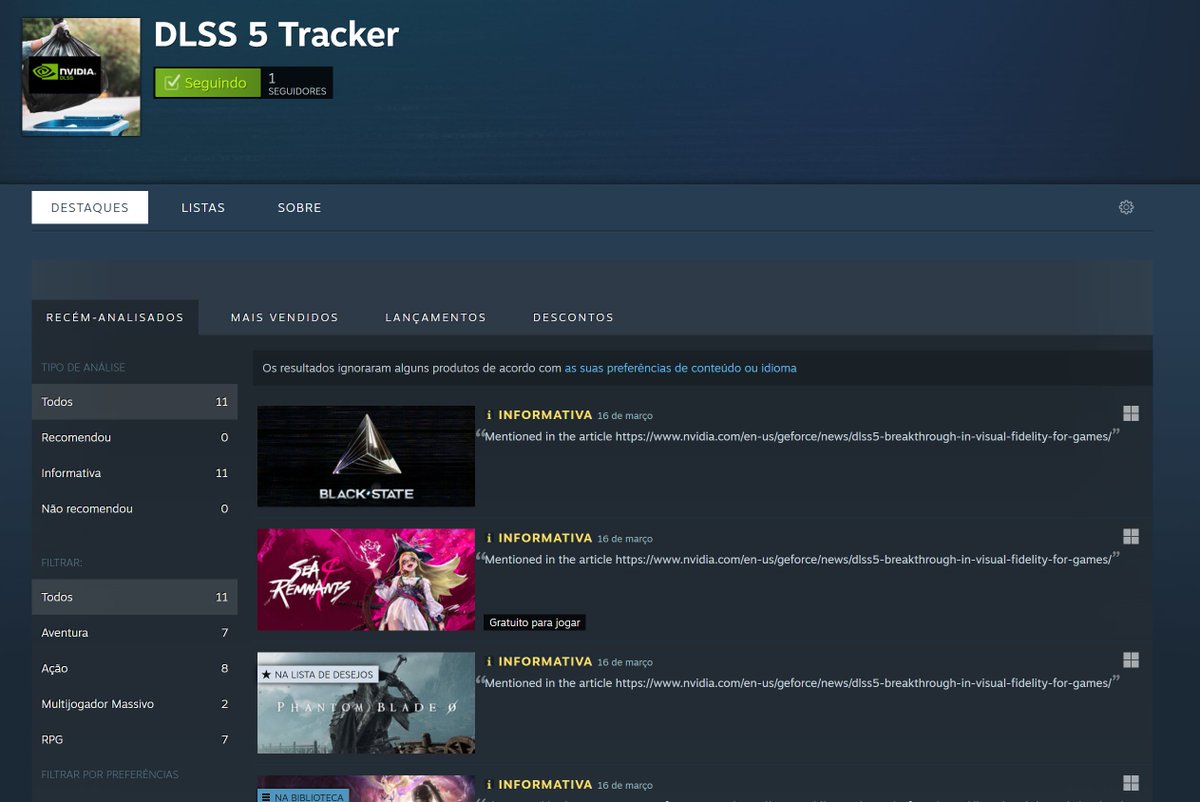Screen dimensions: 1200x802
Task: Select the Lançamentos tab
Action: [x=436, y=317]
